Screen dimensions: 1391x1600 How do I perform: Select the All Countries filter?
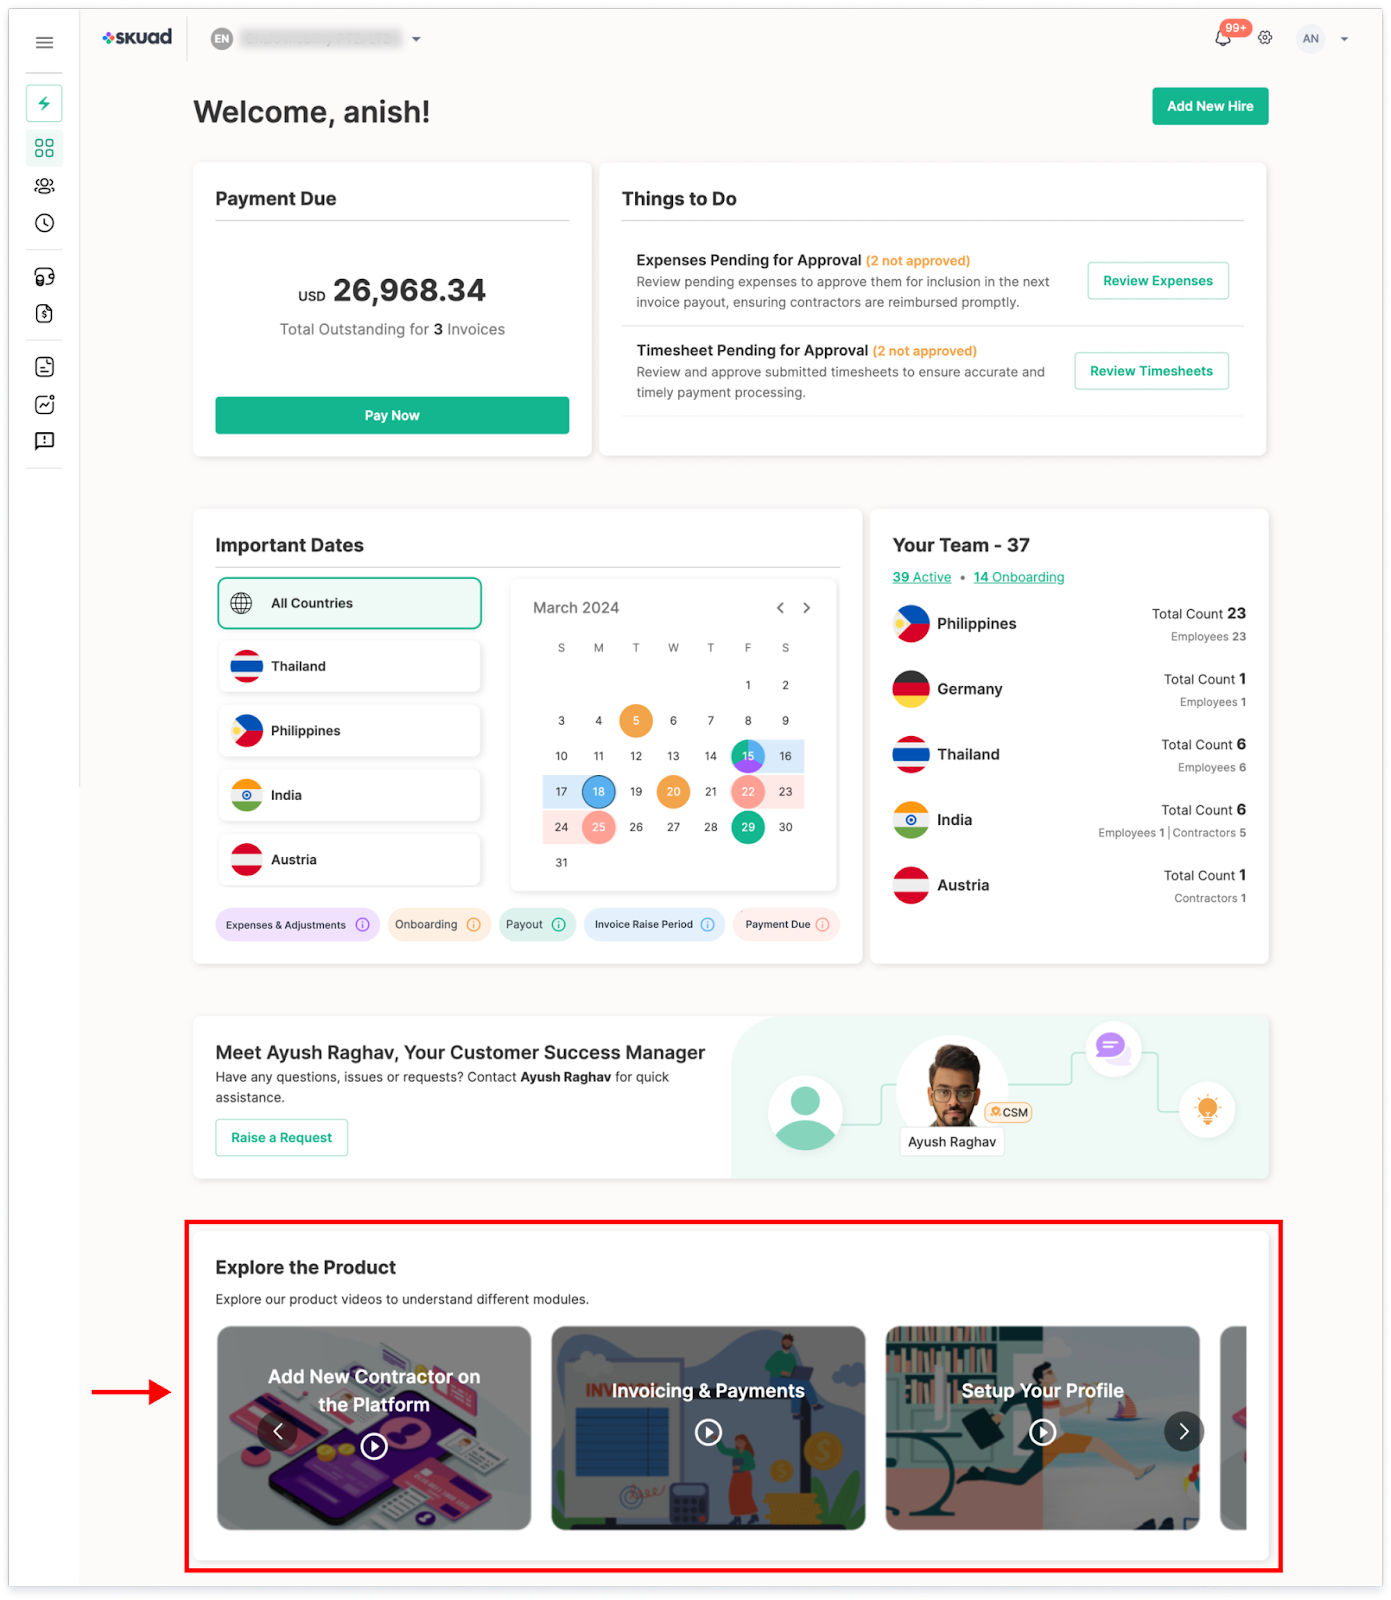pyautogui.click(x=349, y=603)
